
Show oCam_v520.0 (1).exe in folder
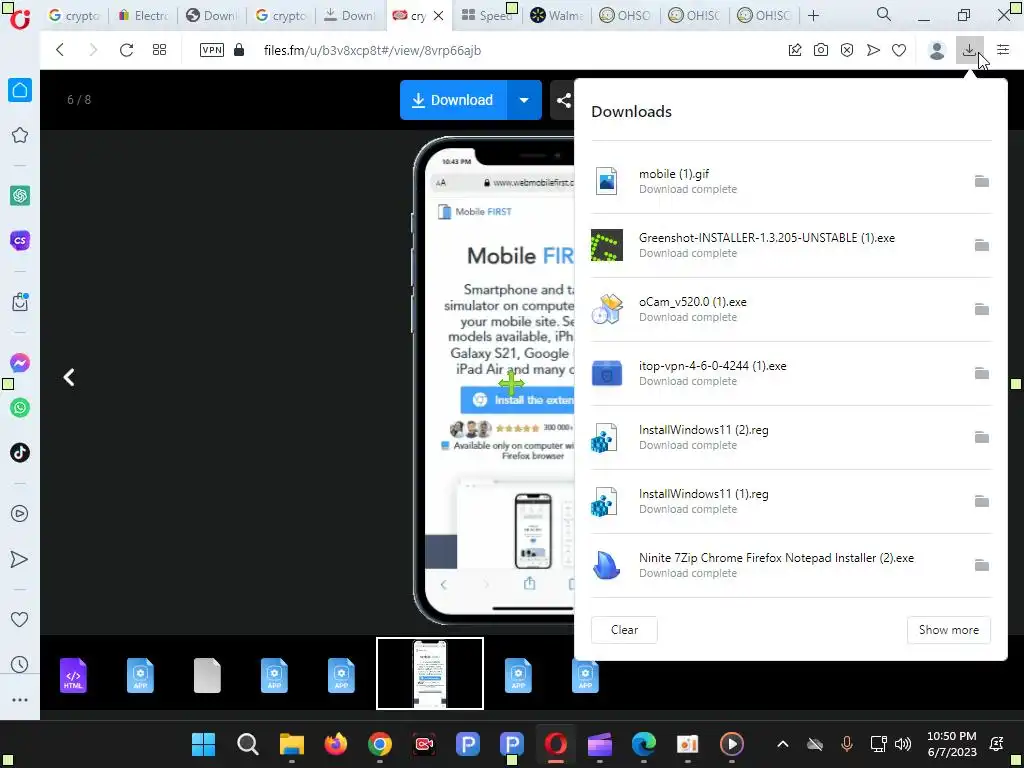(x=982, y=309)
